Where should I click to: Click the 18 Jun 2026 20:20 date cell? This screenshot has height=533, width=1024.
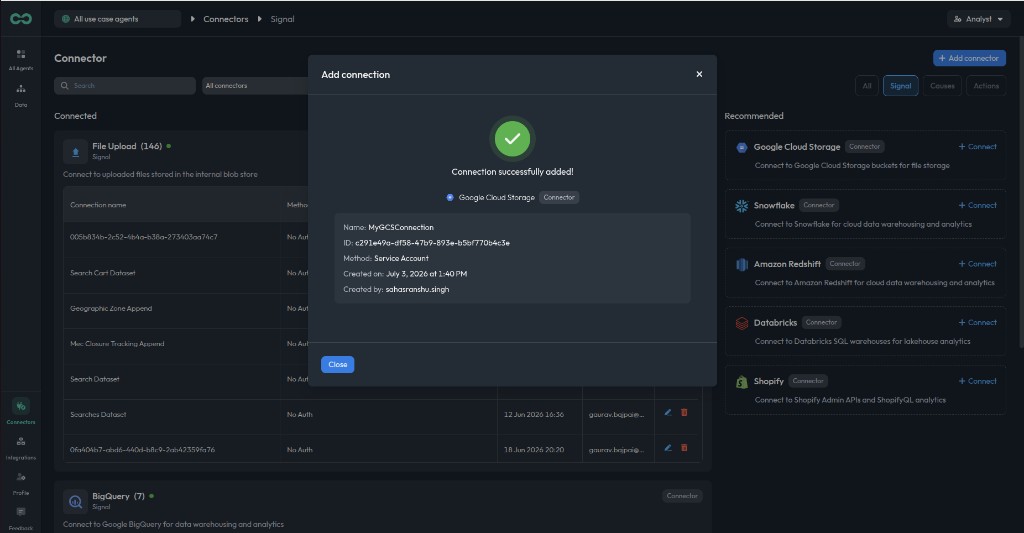534,449
